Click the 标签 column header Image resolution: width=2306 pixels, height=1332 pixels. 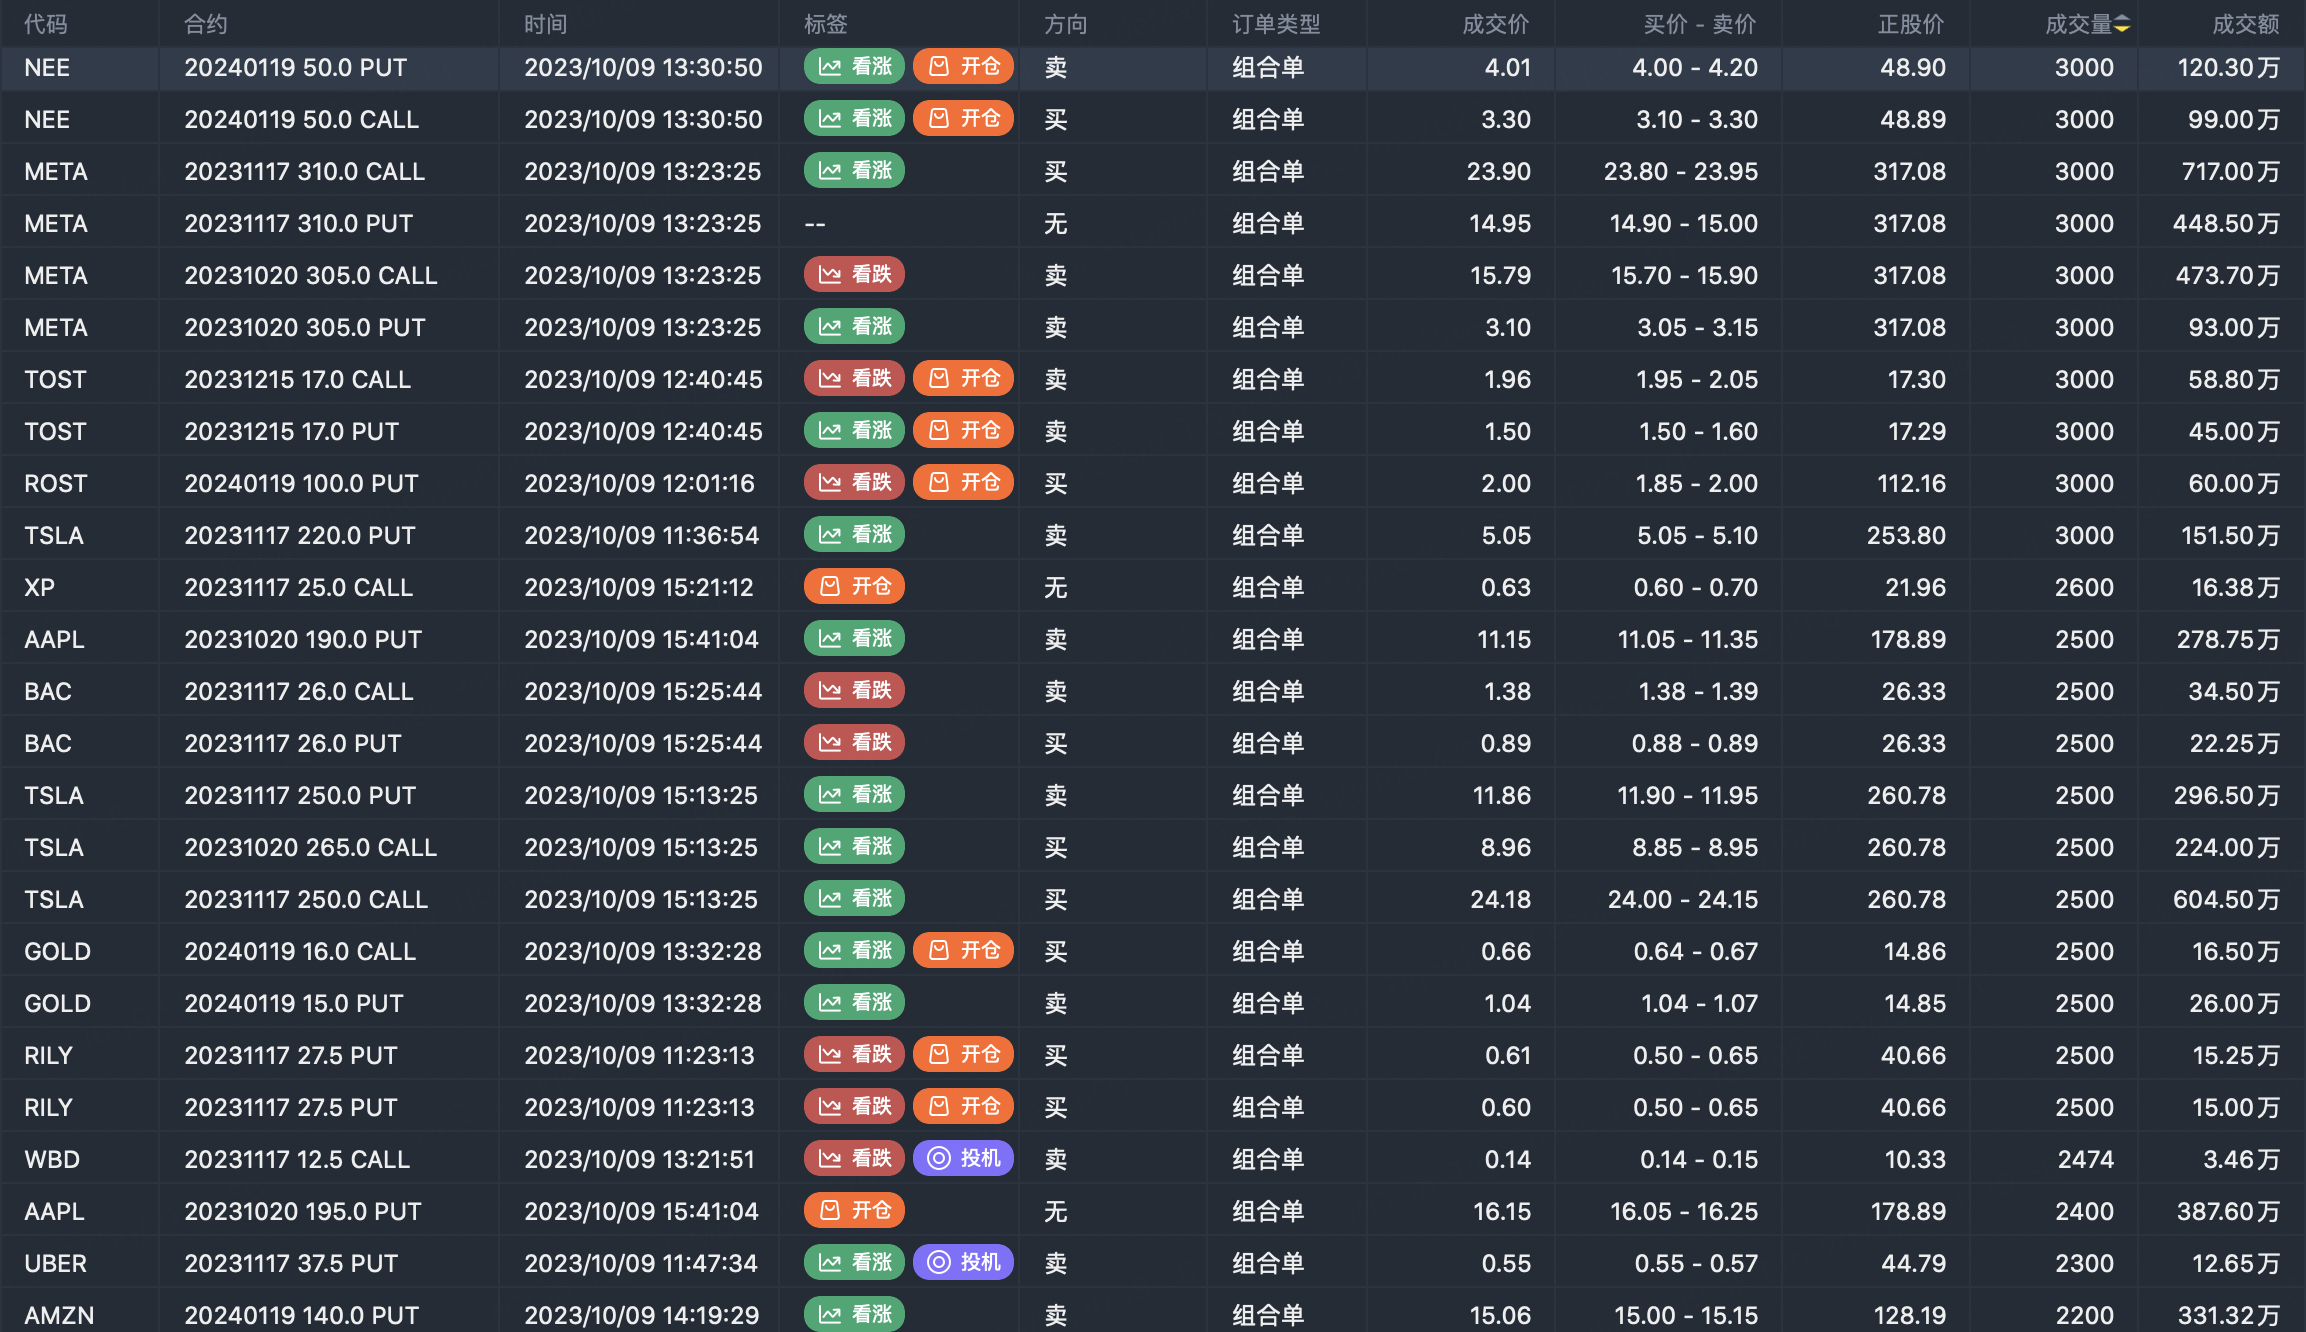click(825, 24)
